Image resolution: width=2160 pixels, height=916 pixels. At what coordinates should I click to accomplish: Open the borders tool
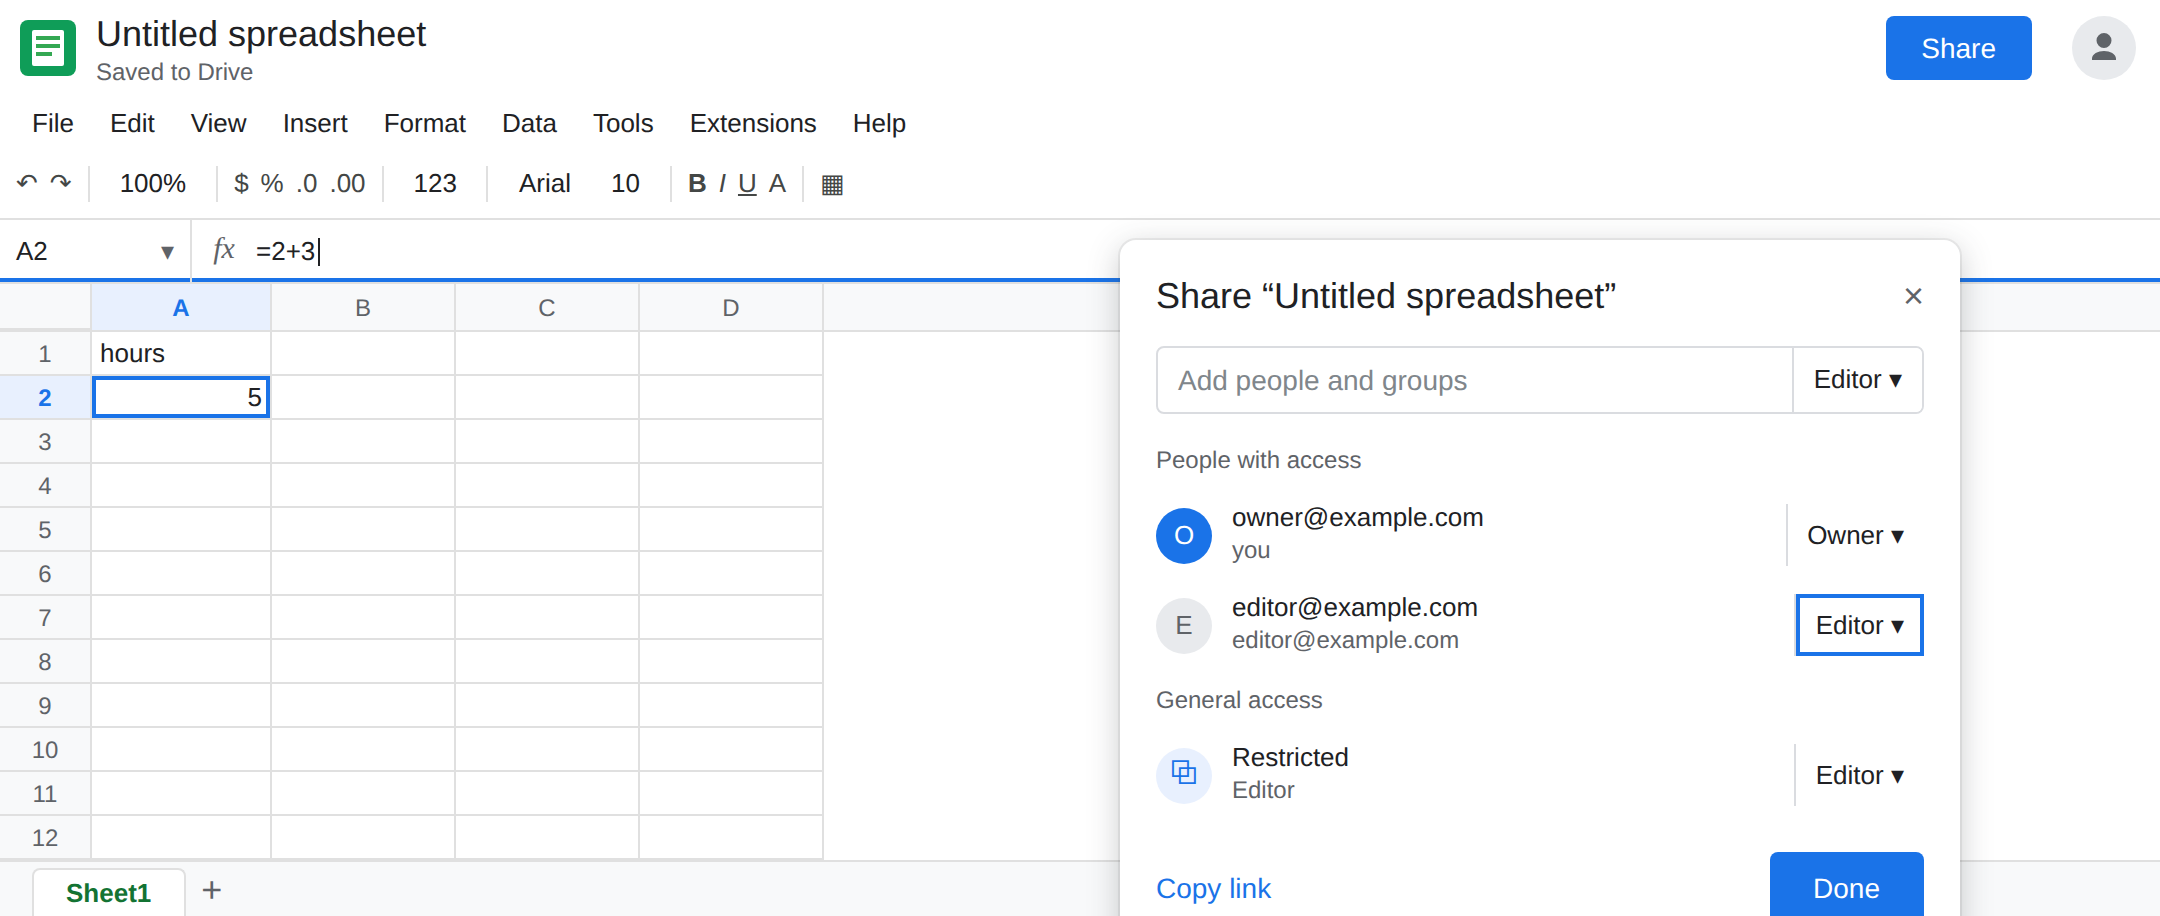[832, 184]
